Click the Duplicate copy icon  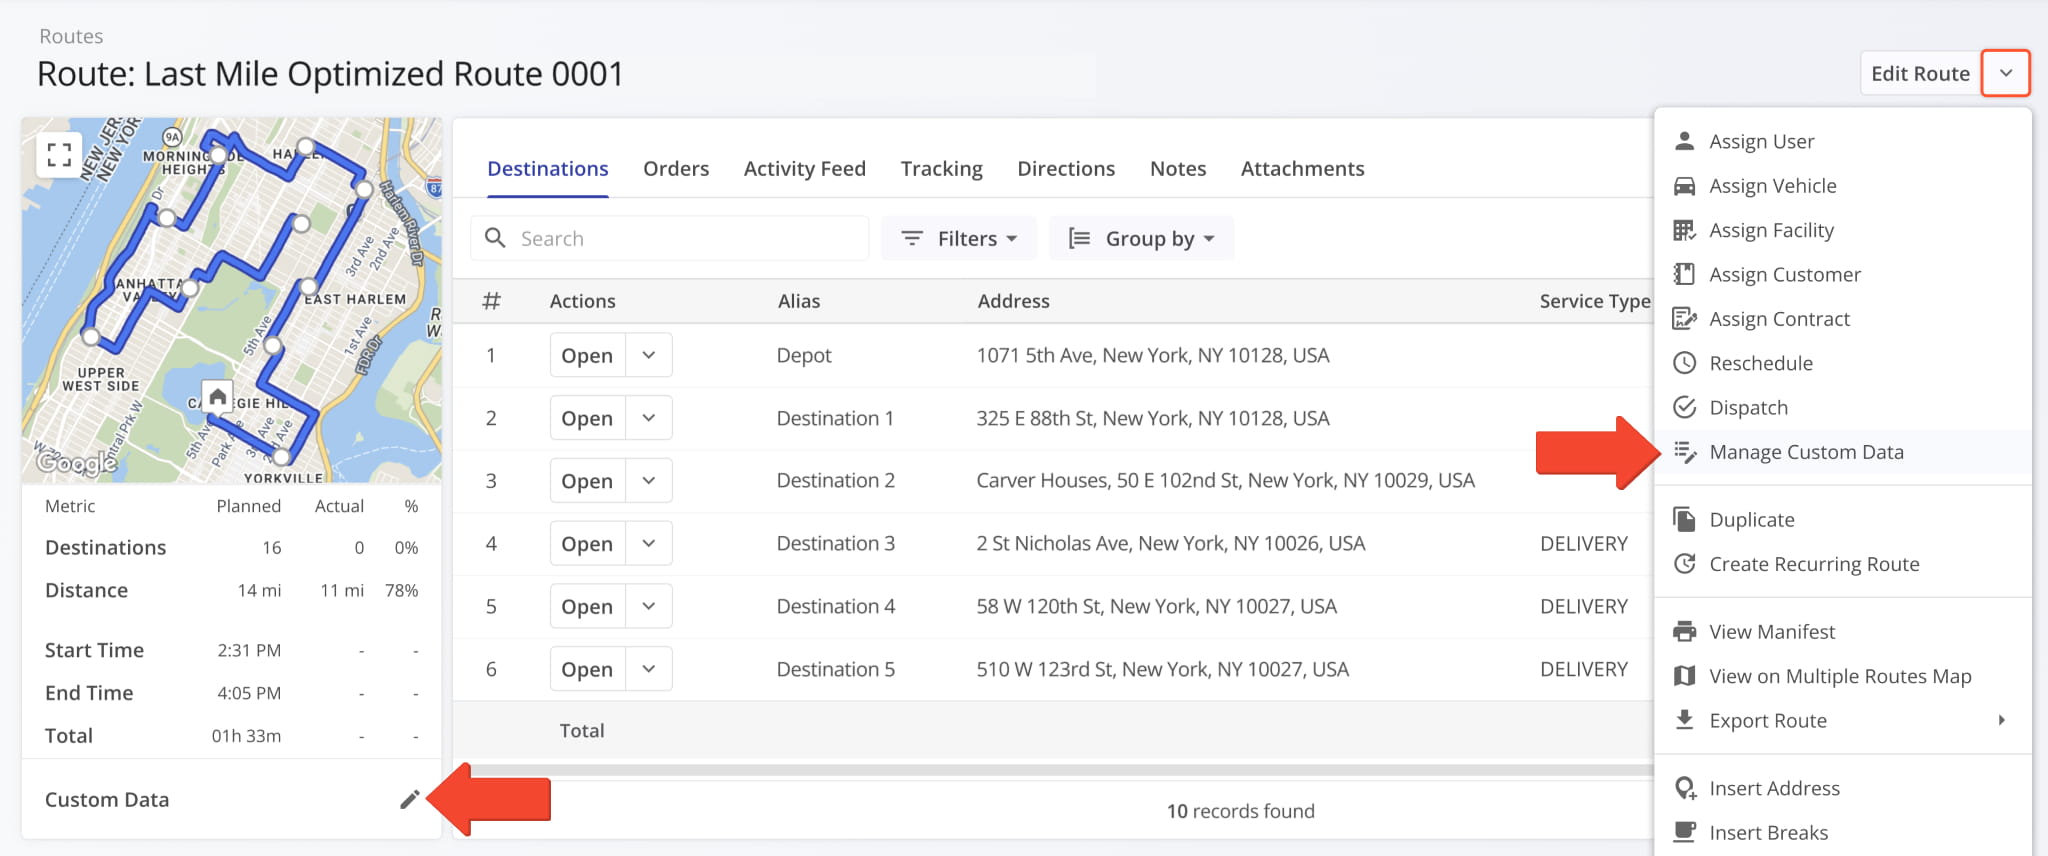1684,519
